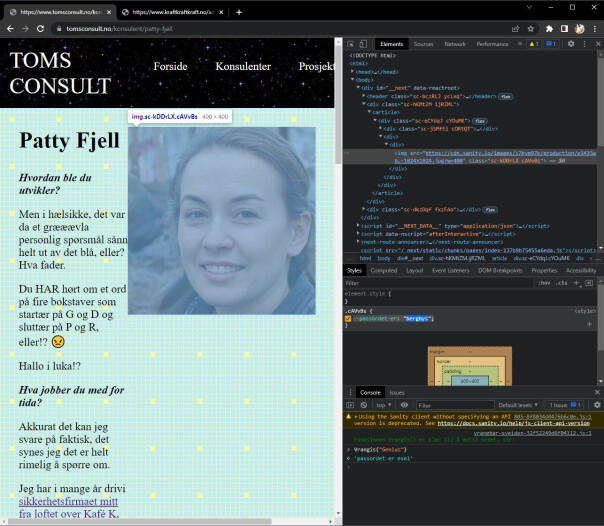The width and height of the screenshot is (604, 526).
Task: Select the img element source link
Action: pos(495,157)
